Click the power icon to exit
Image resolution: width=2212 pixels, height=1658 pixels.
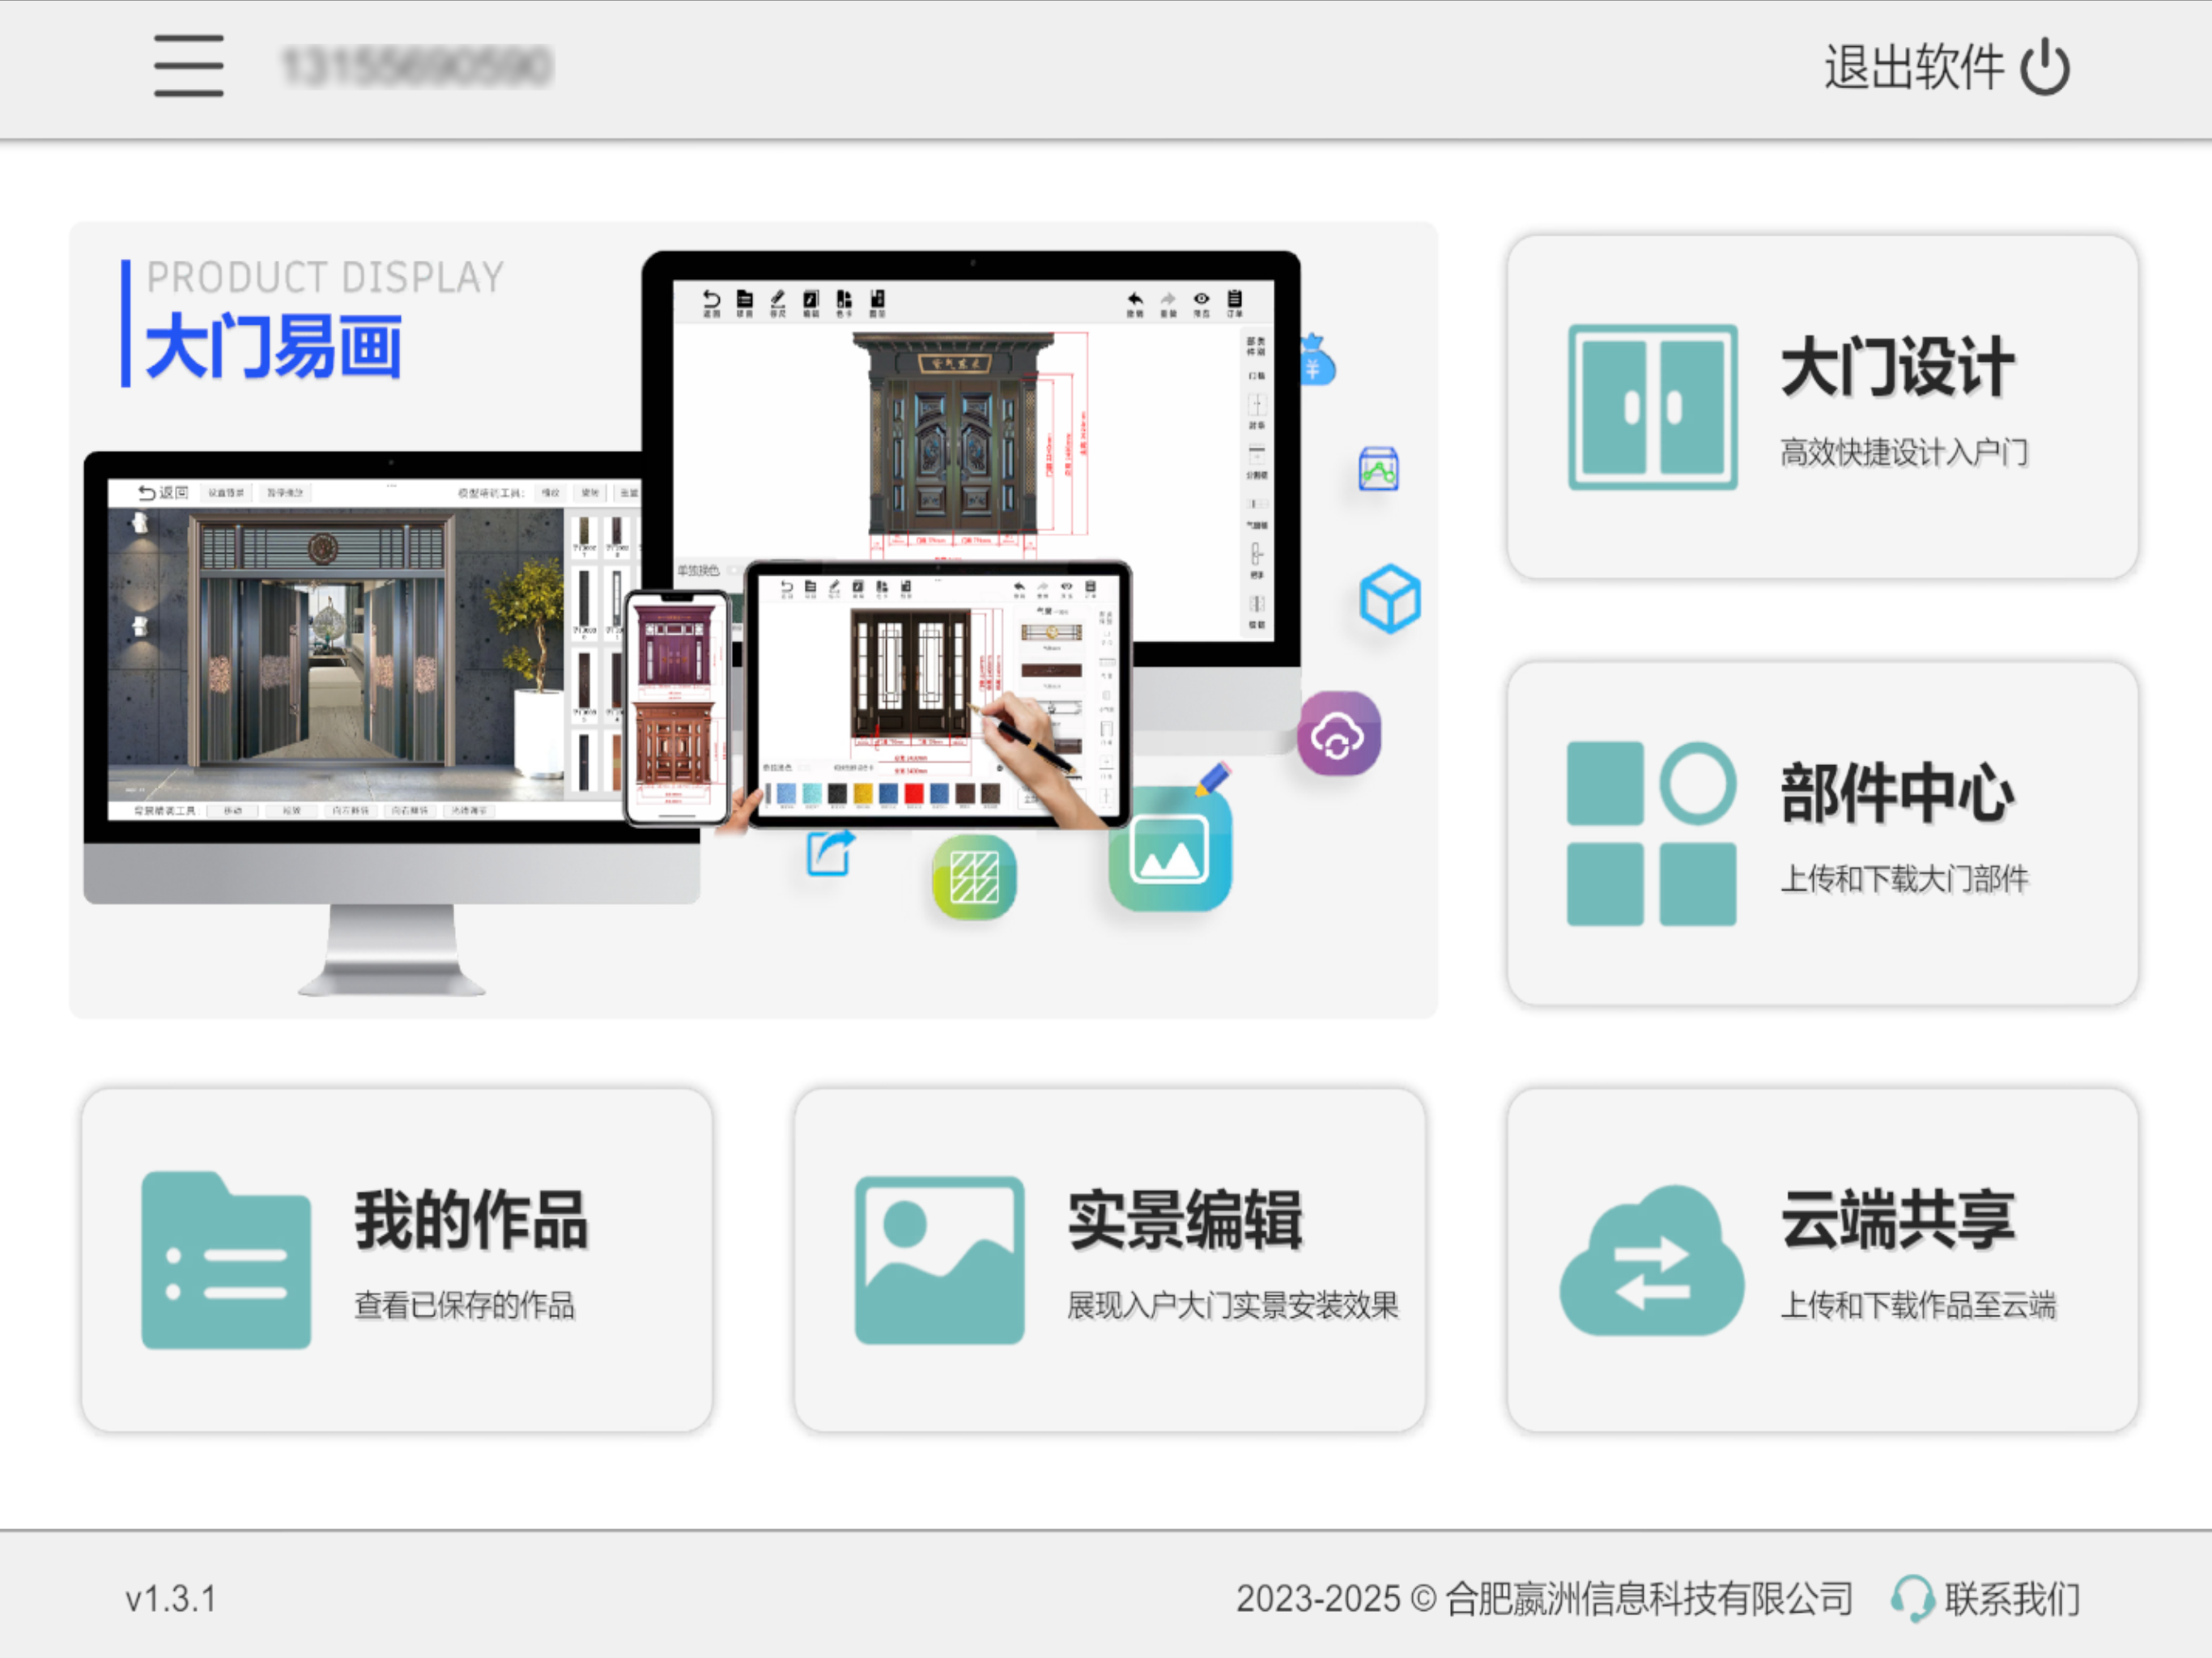pos(2045,67)
